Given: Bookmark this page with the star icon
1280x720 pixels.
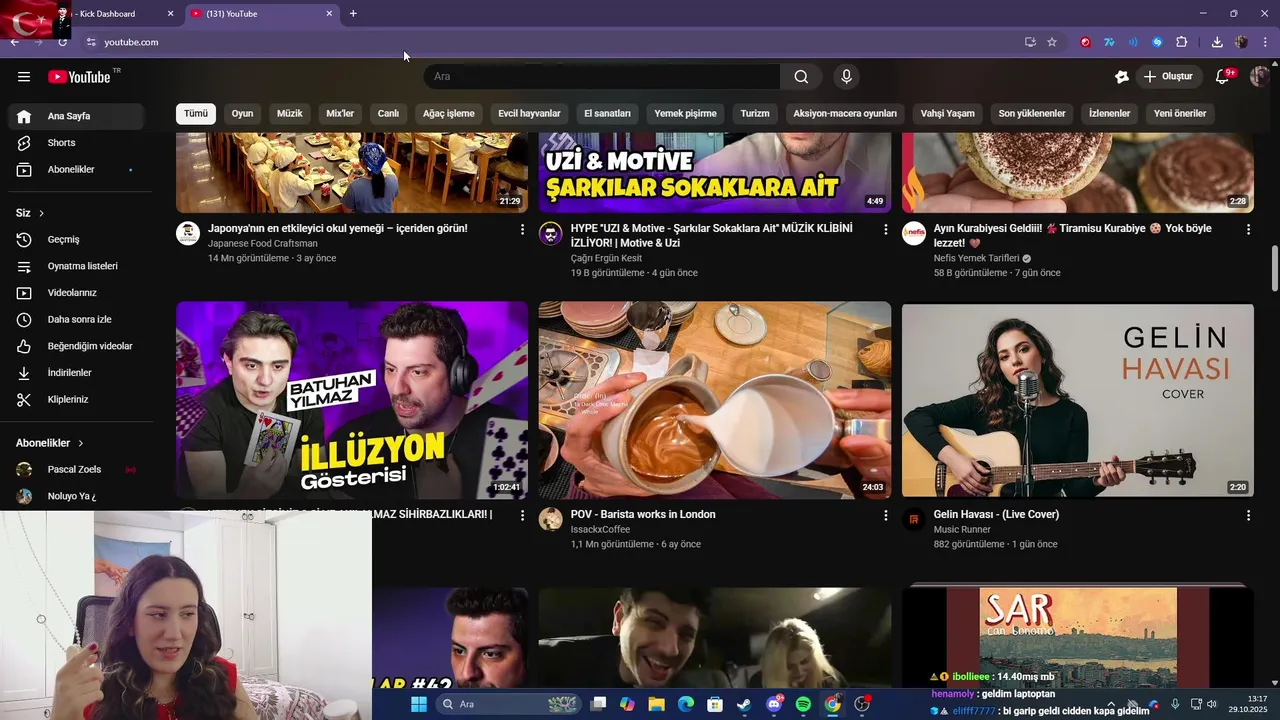Looking at the screenshot, I should 1052,42.
